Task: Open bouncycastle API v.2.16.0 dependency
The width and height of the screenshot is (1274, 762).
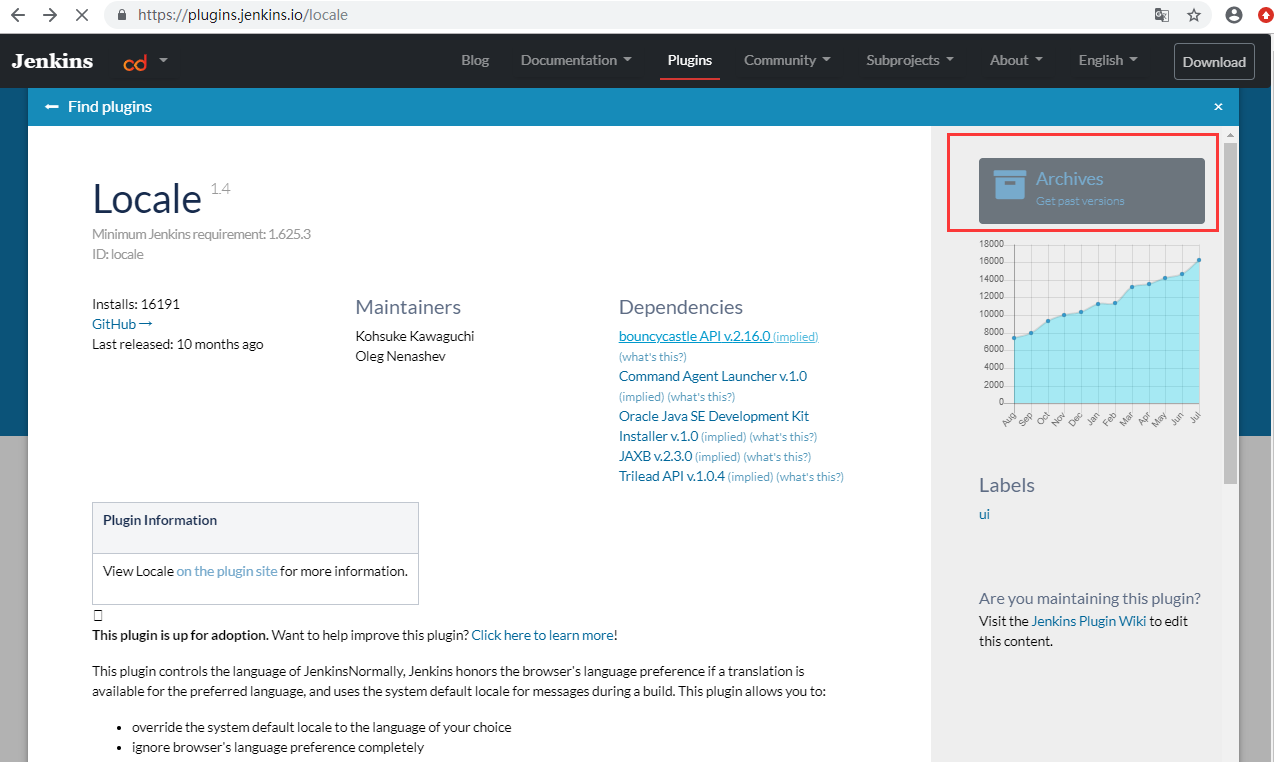Action: tap(694, 336)
